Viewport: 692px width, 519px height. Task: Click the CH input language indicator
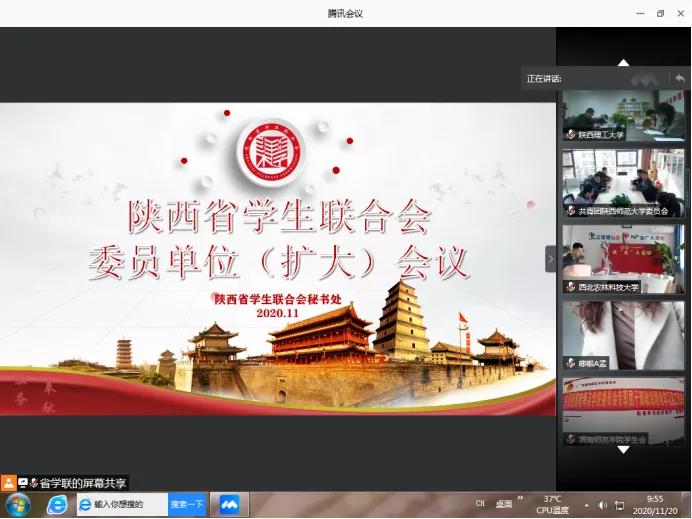click(x=480, y=504)
